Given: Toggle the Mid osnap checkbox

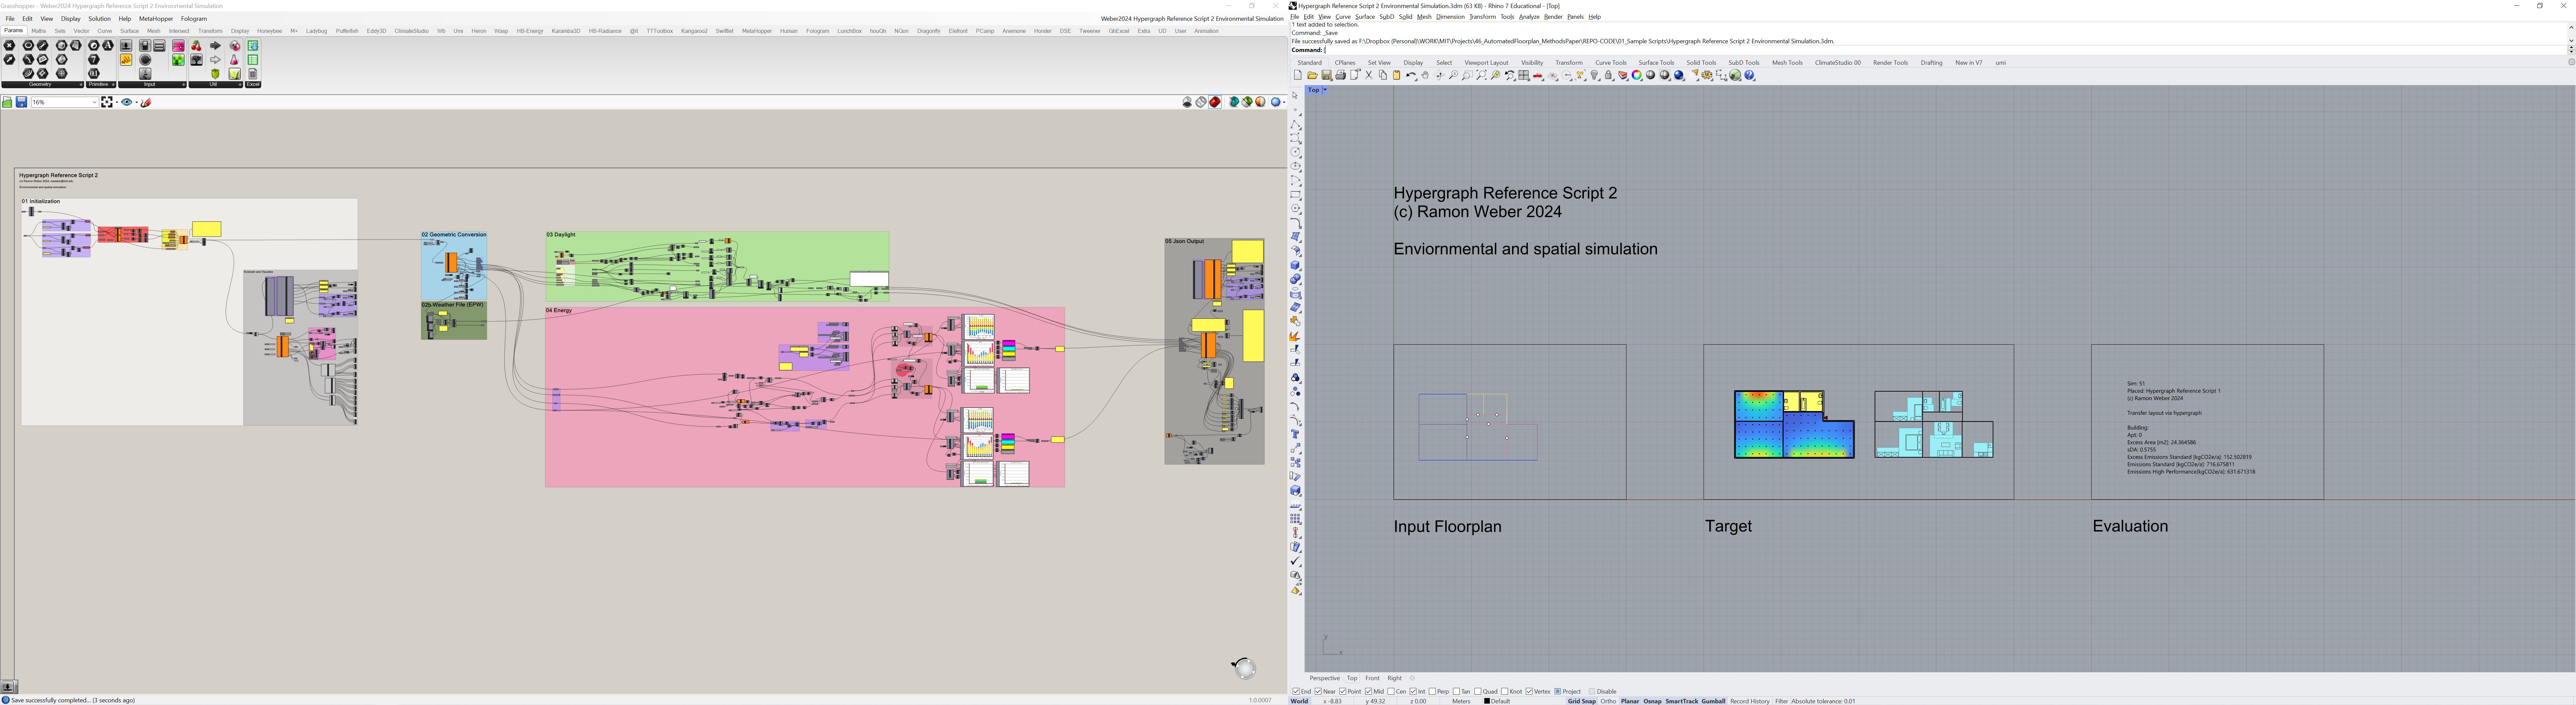Looking at the screenshot, I should [x=1369, y=691].
